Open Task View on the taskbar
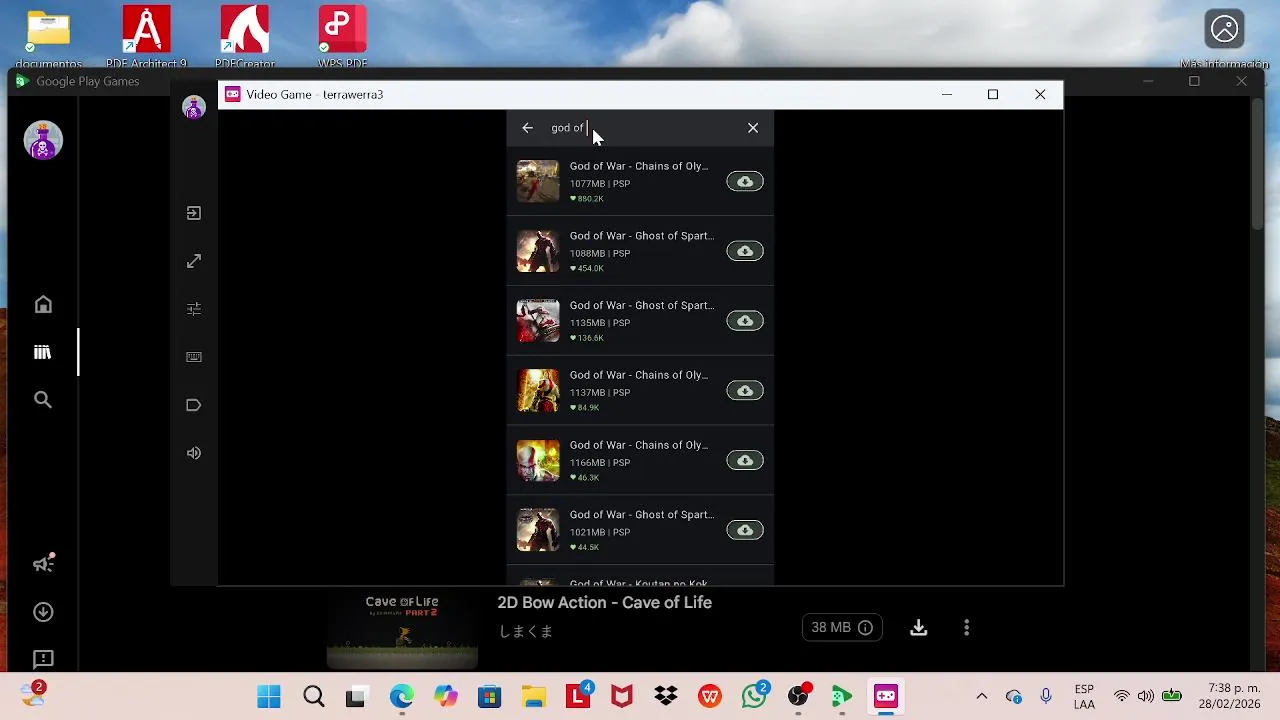This screenshot has width=1280, height=720. click(x=357, y=697)
